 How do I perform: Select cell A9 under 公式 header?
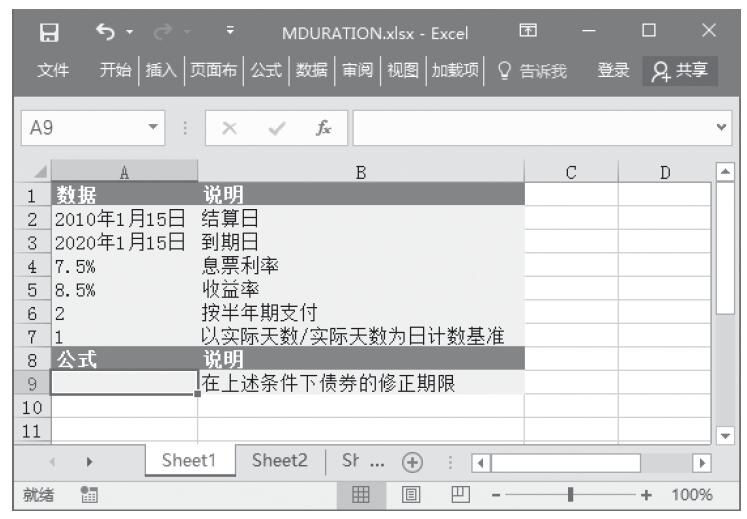(124, 382)
